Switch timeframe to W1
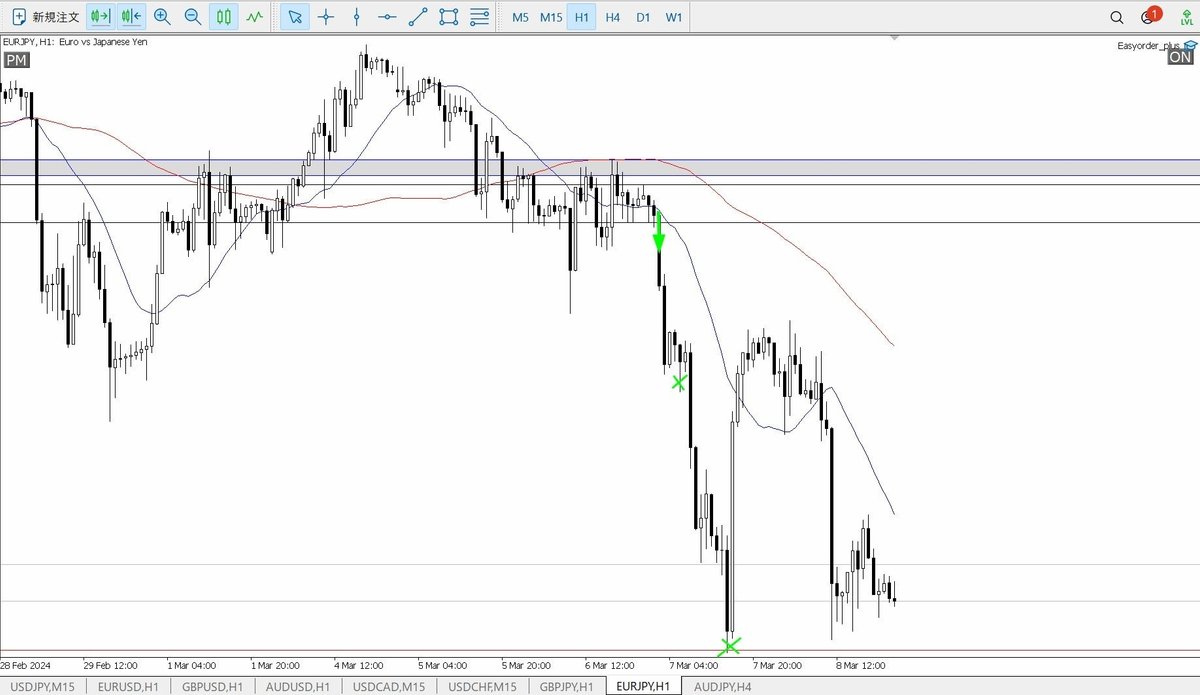Viewport: 1200px width, 695px height. tap(674, 17)
